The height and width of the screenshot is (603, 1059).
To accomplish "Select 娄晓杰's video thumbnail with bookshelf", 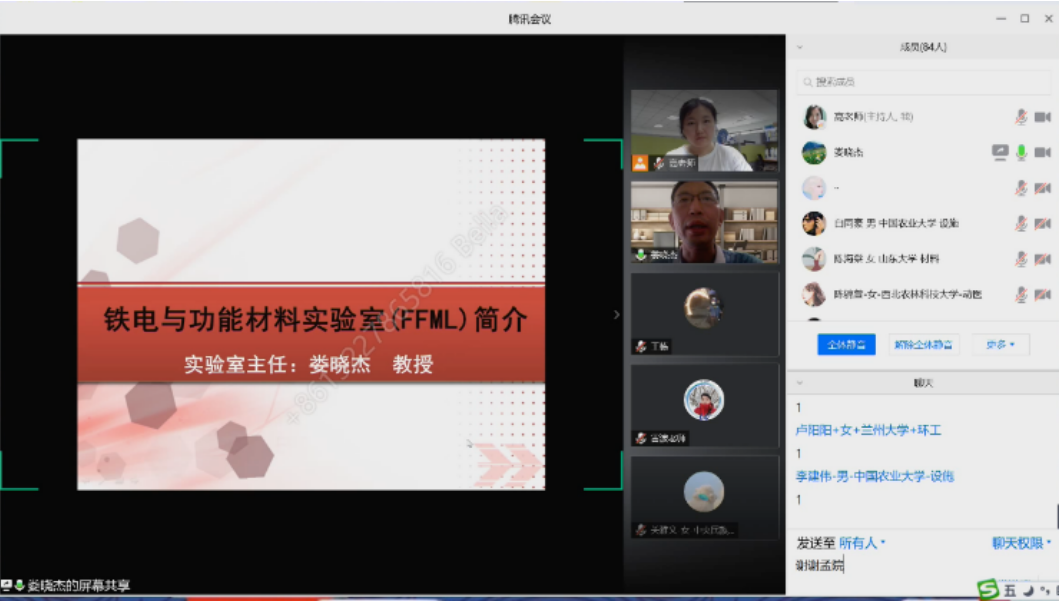I will click(704, 221).
